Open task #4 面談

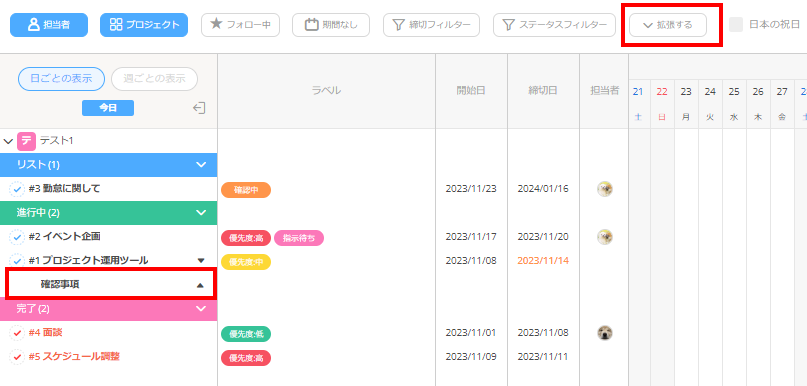[x=45, y=332]
